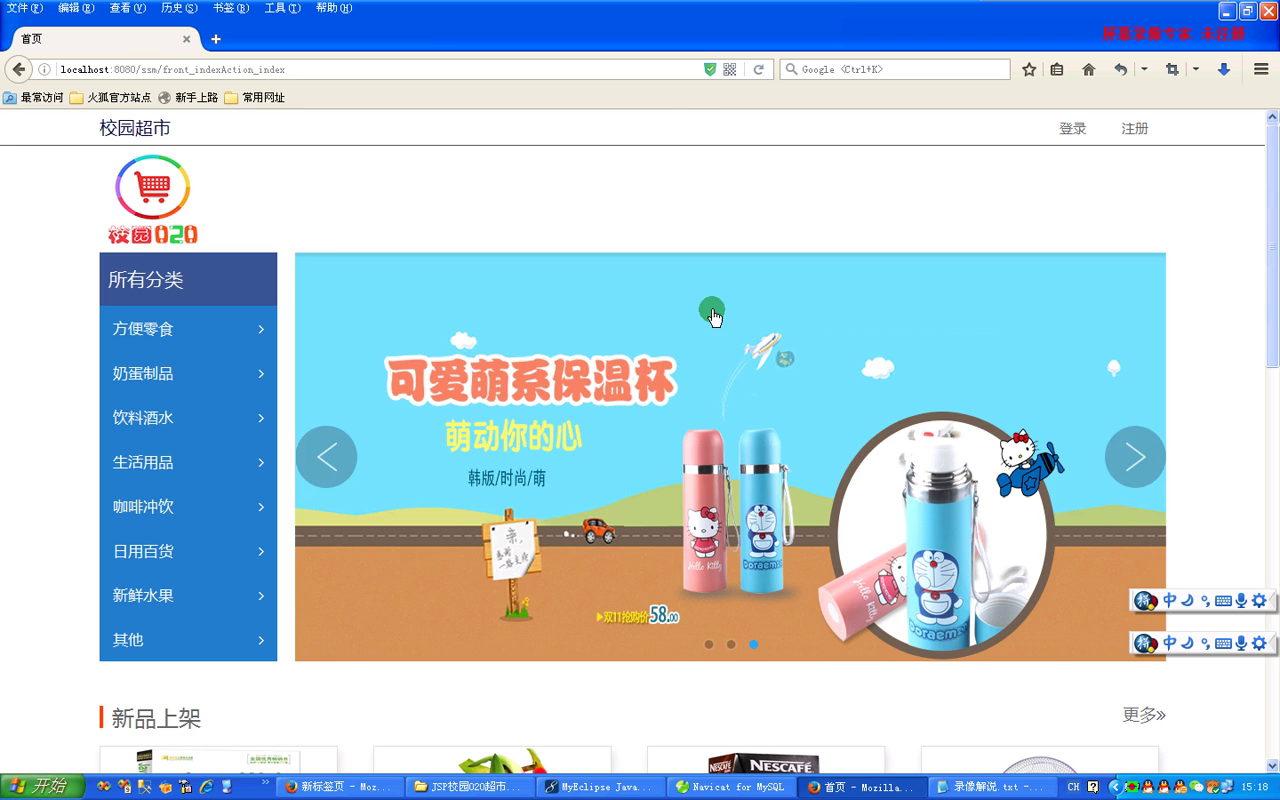Activate the screenshot crop tool icon
The width and height of the screenshot is (1280, 800).
(x=1173, y=70)
